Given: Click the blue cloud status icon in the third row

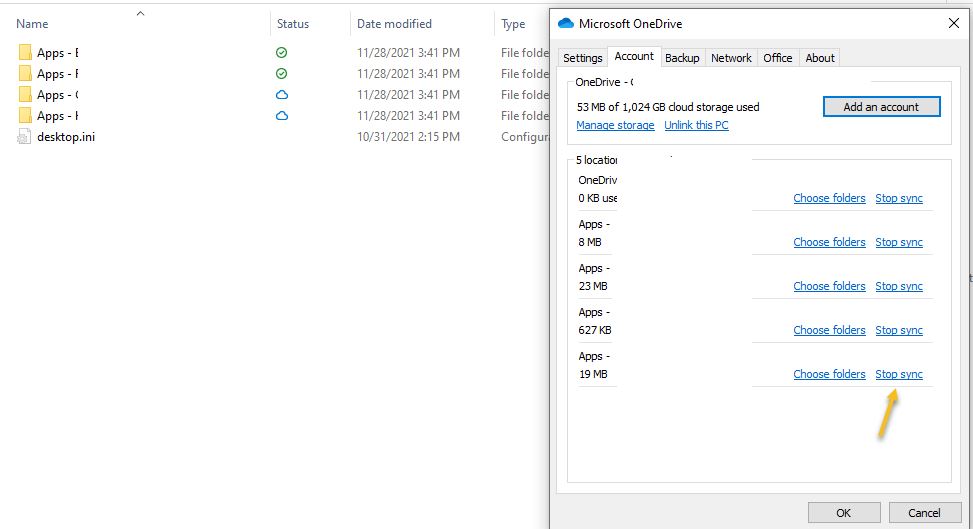Looking at the screenshot, I should coord(282,95).
